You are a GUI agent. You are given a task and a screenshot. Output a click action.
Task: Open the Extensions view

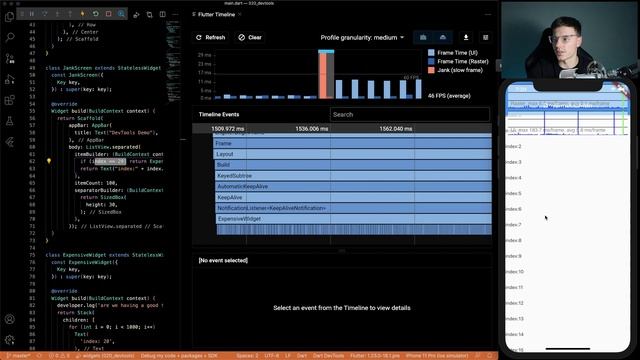(x=9, y=100)
